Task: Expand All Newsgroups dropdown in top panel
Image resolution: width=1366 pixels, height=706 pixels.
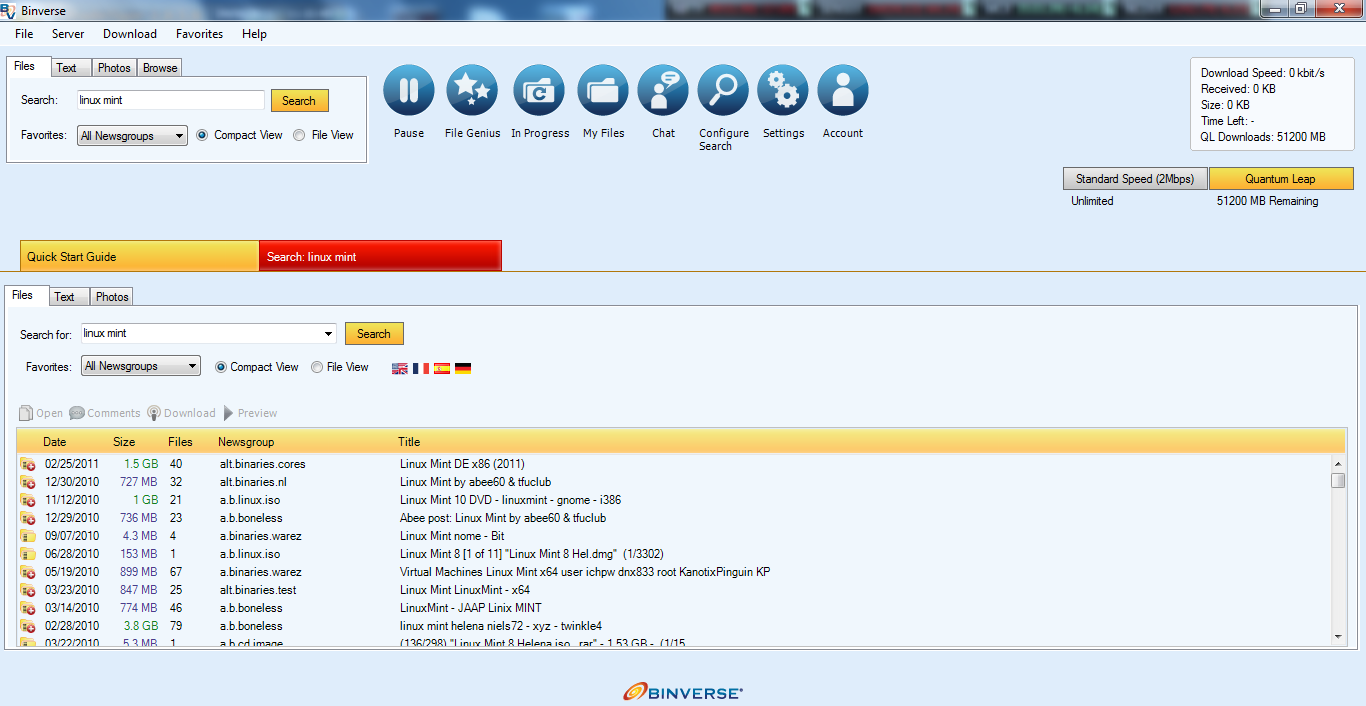Action: (x=132, y=136)
